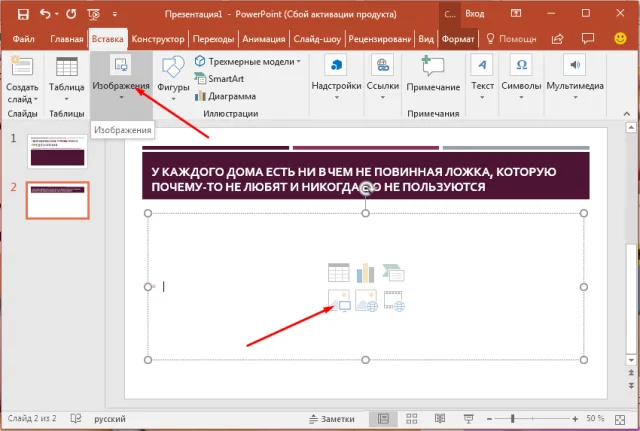This screenshot has height=431, width=640.
Task: Click the slide title text box
Action: click(366, 176)
